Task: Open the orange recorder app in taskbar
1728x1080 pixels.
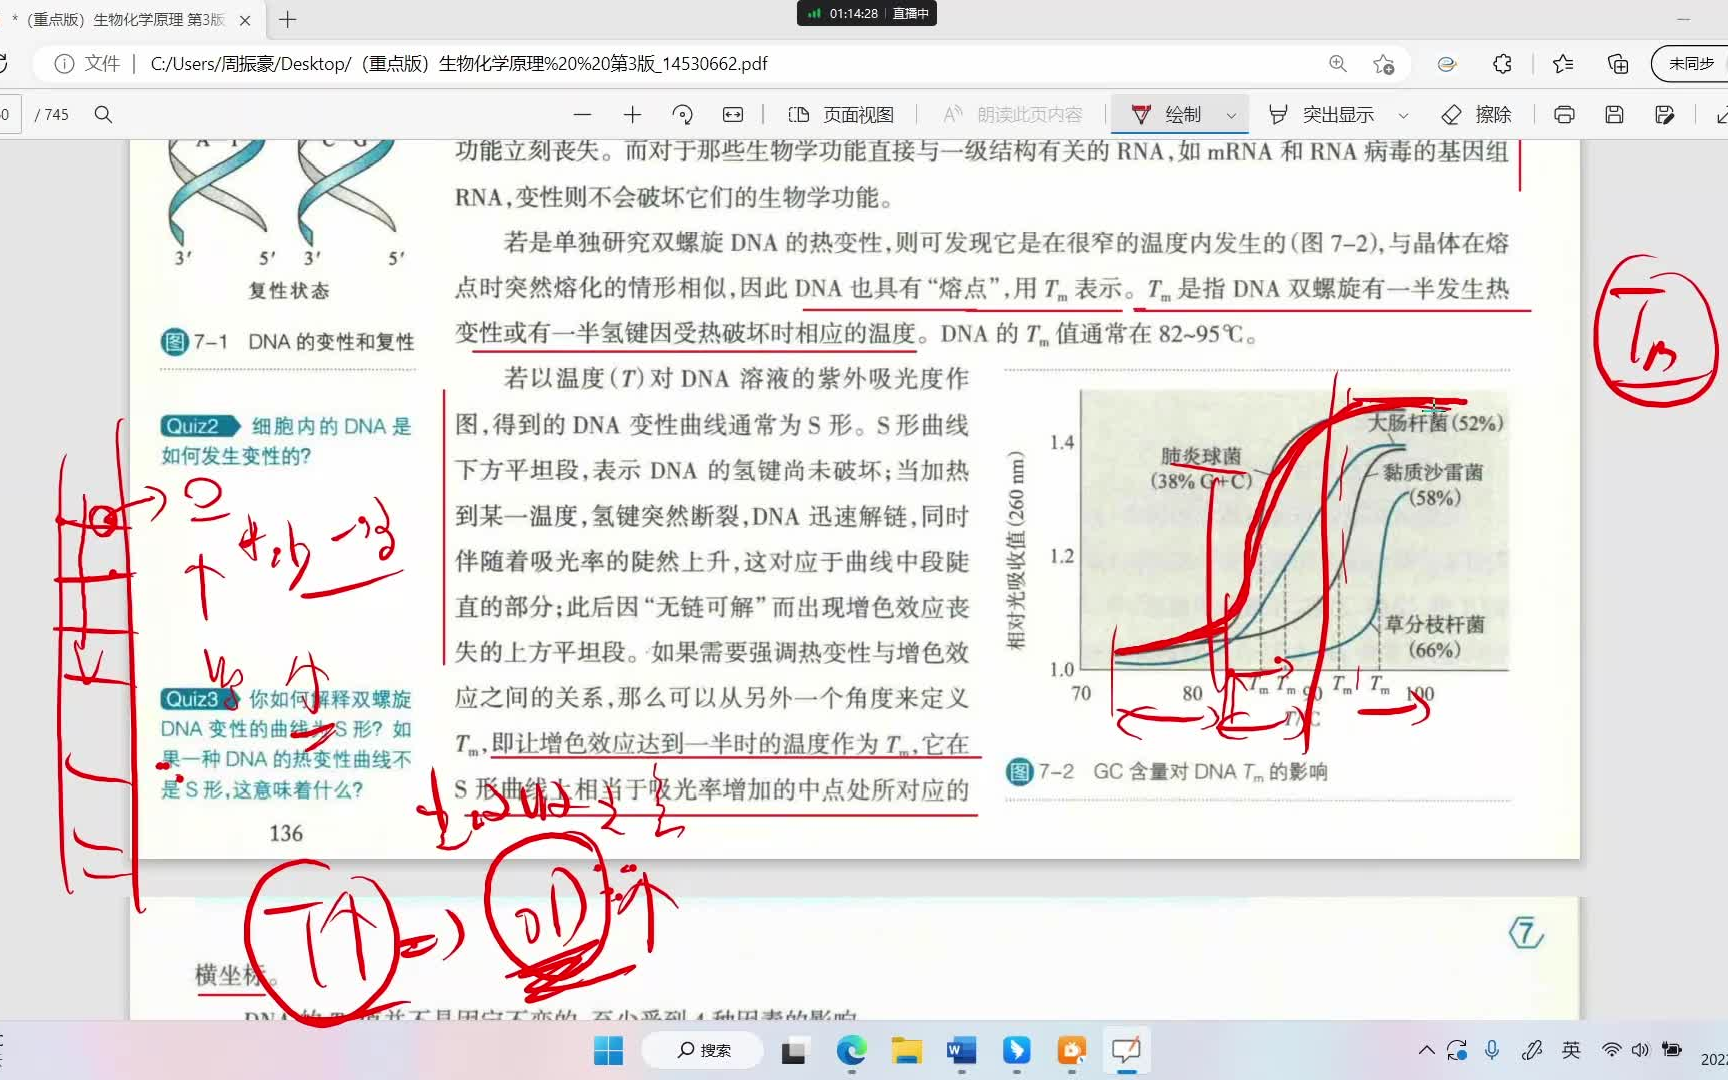Action: (x=1072, y=1050)
